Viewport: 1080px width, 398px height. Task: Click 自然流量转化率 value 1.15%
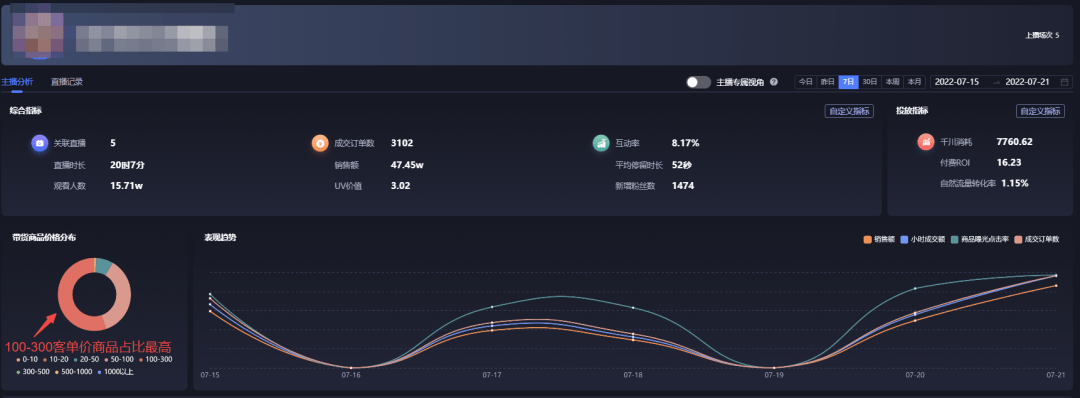click(x=1015, y=183)
